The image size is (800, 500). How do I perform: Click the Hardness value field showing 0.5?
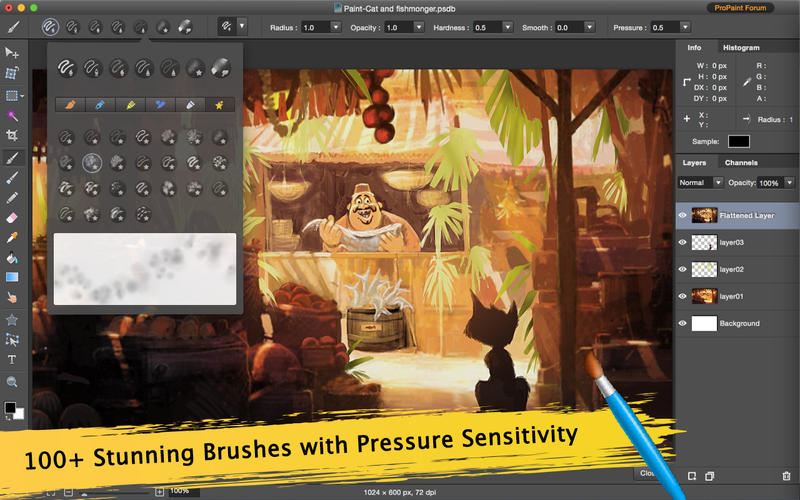487,27
